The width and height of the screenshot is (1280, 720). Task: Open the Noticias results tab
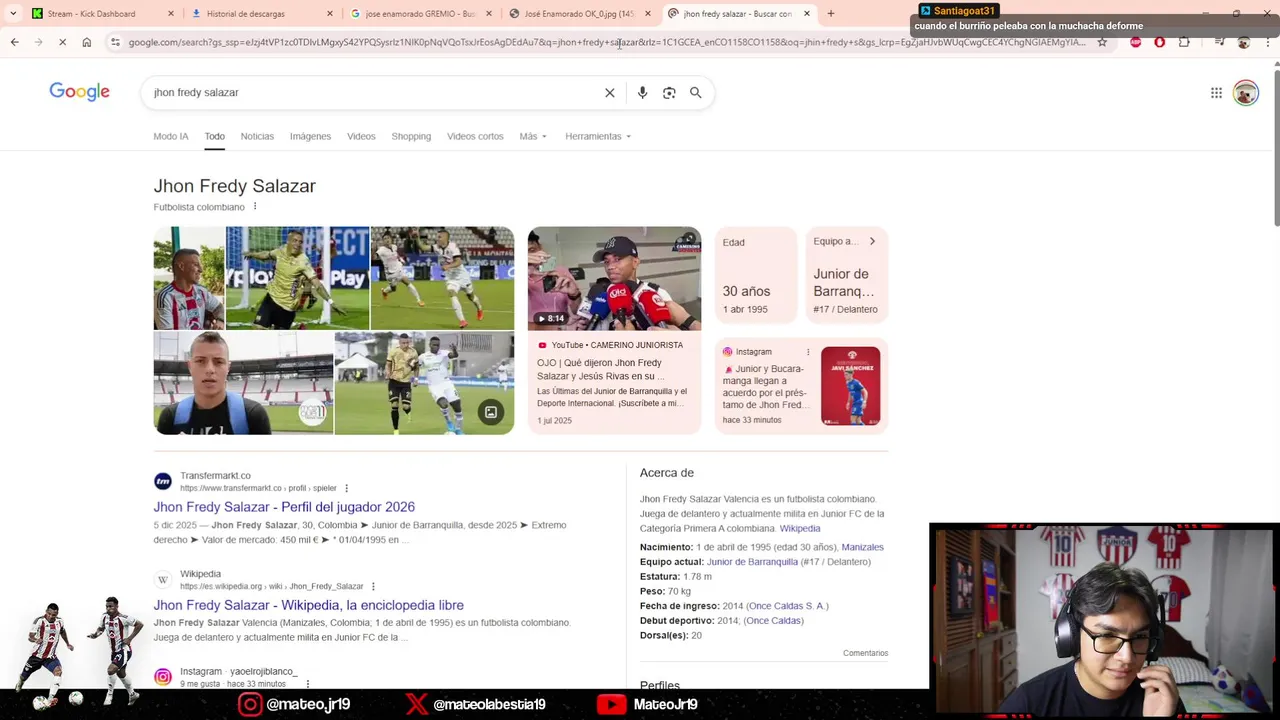pyautogui.click(x=257, y=136)
